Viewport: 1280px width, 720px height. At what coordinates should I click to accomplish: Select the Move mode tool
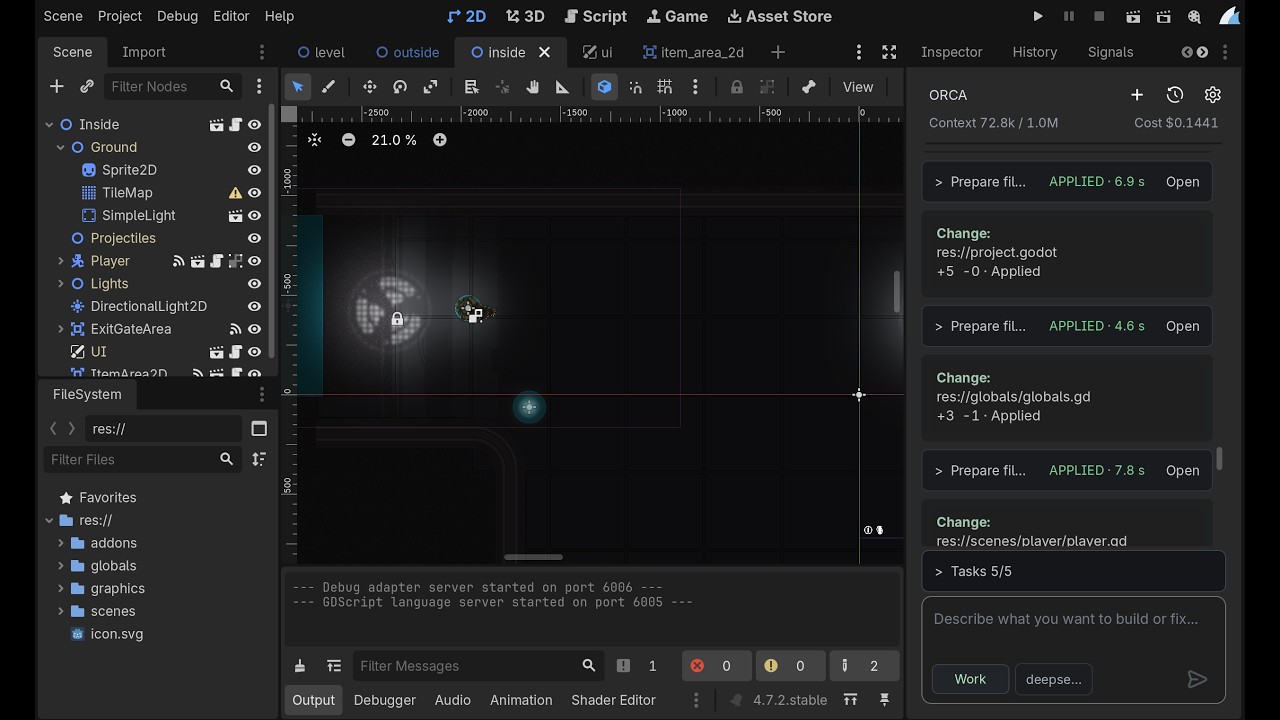[369, 87]
